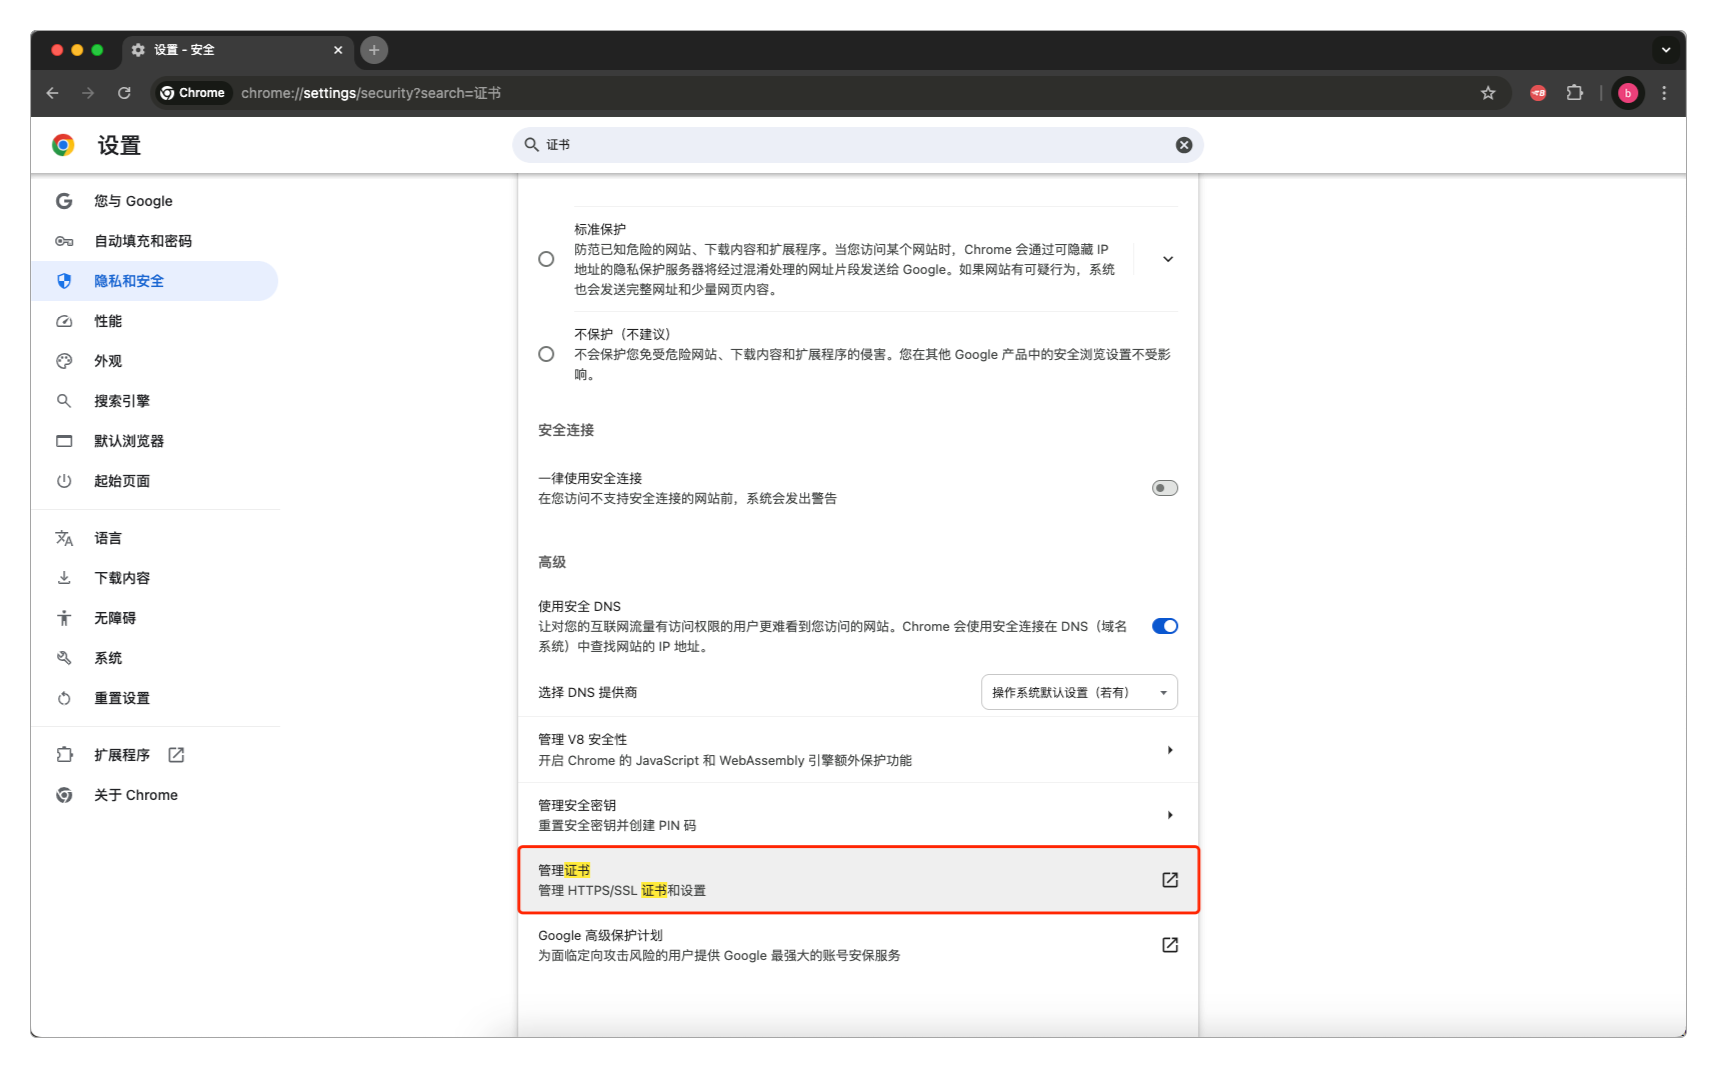Click the magnifier icon in search box
Screen dimensions: 1717x1068
click(532, 145)
